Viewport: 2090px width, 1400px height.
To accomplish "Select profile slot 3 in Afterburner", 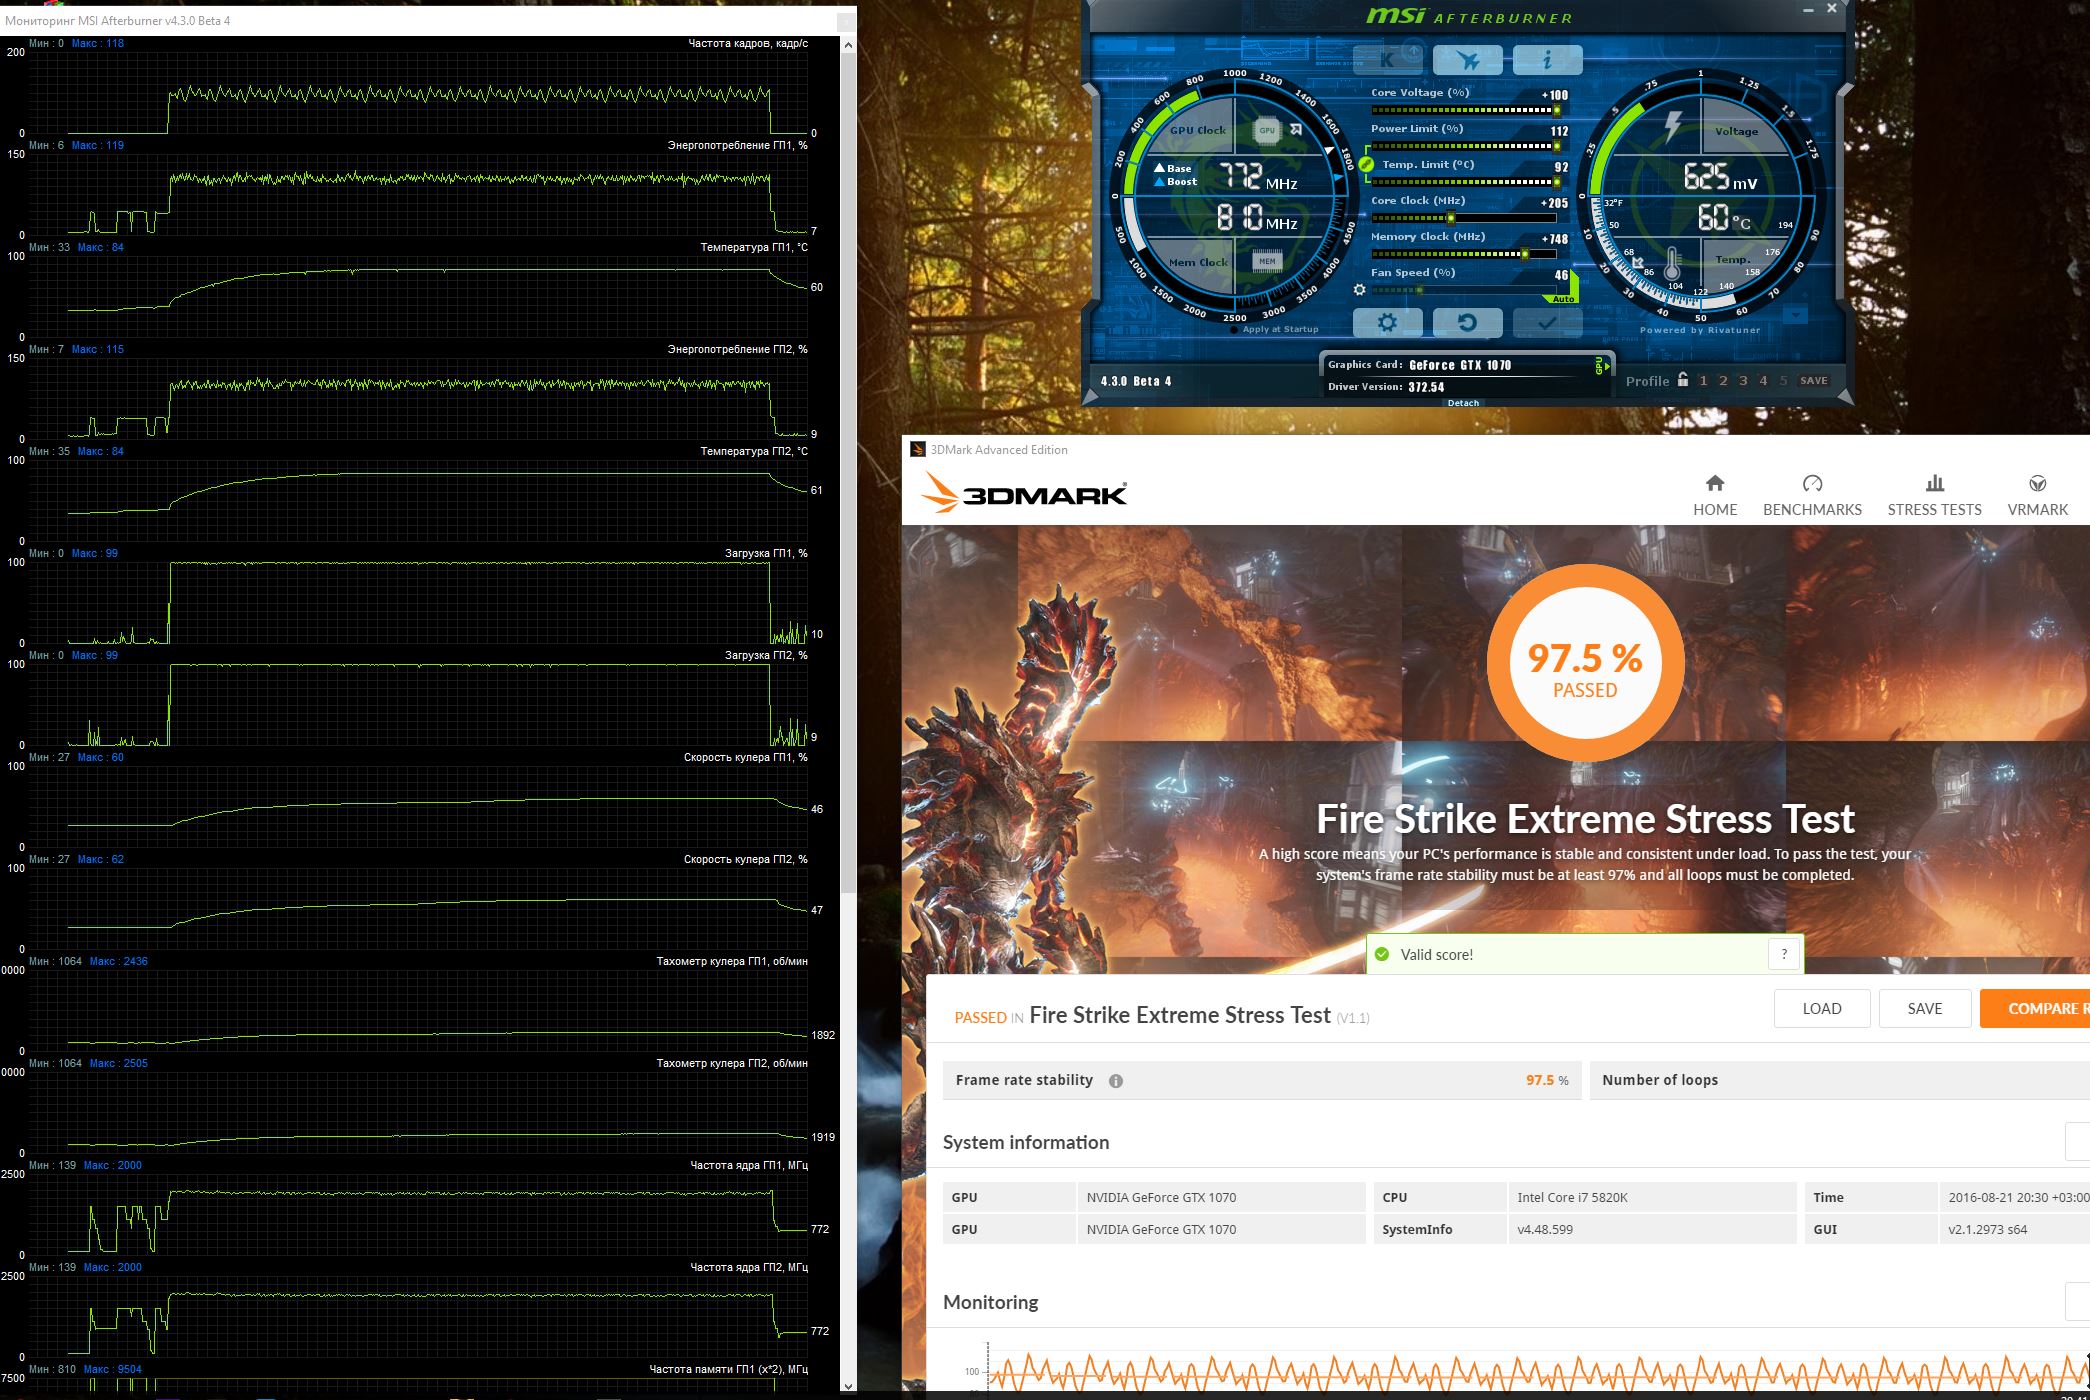I will 1743,381.
